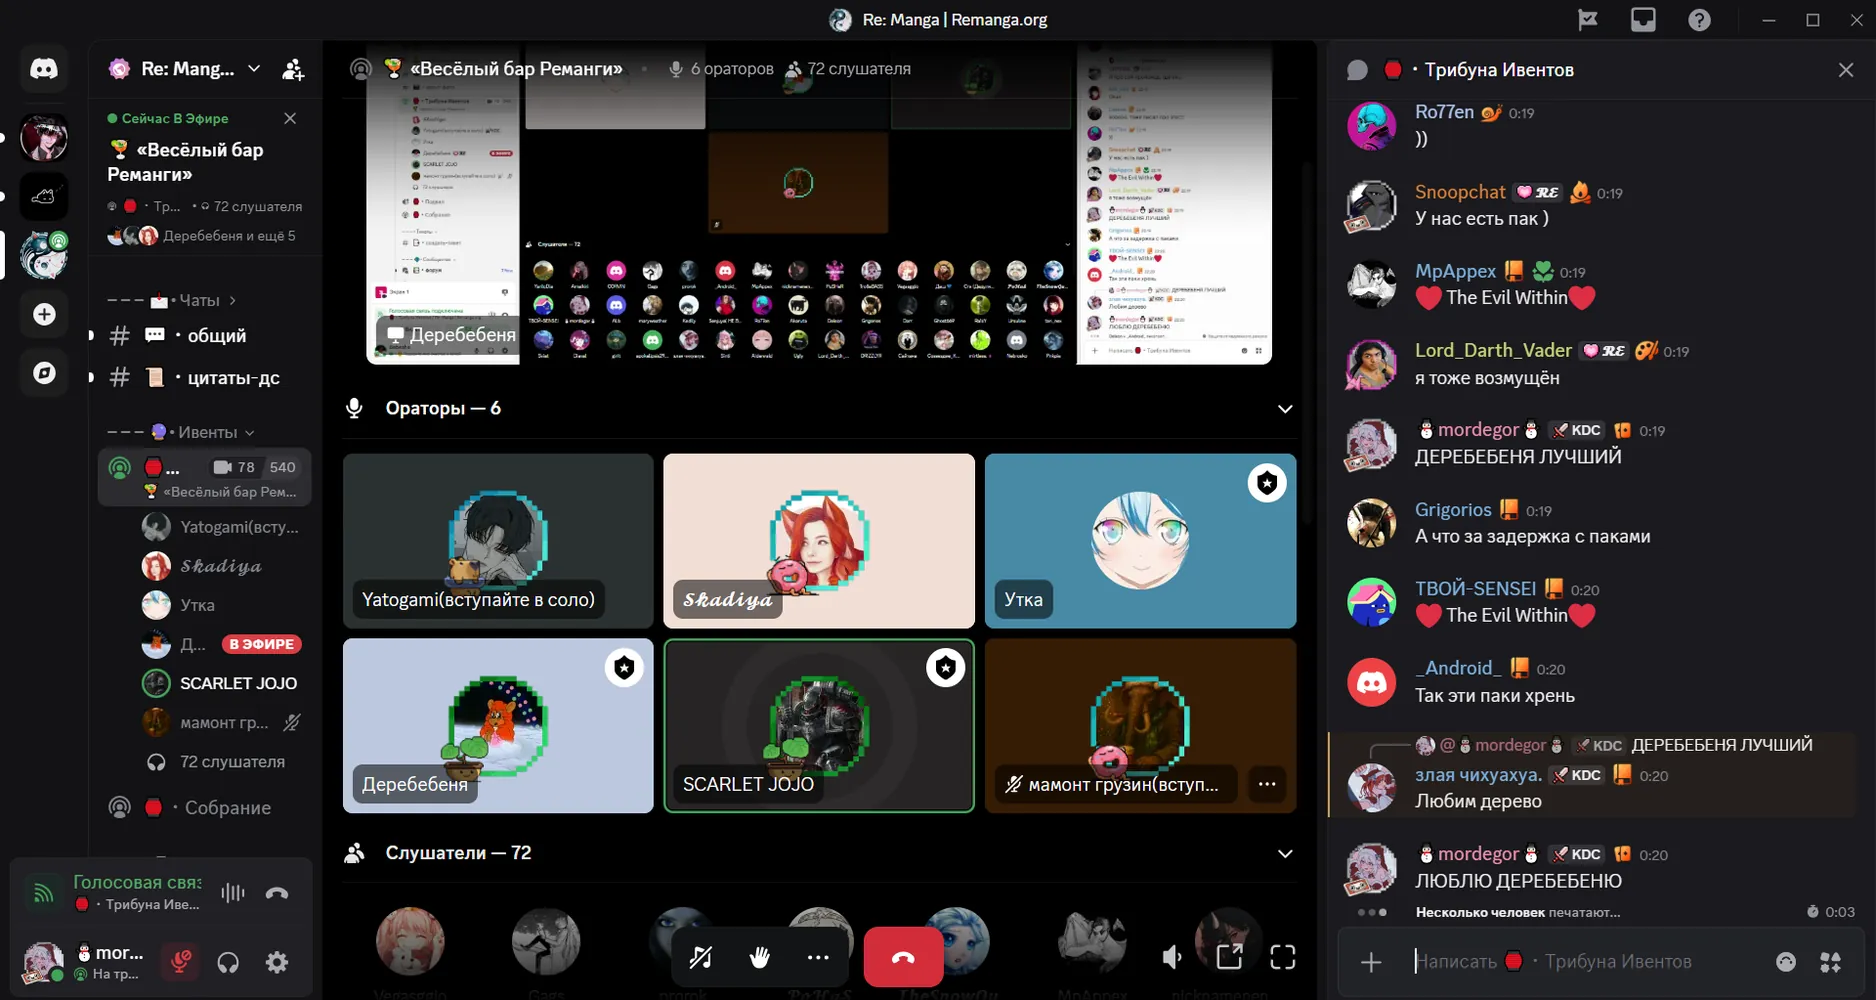1876x1000 pixels.
Task: Click В ЭФИРЕ live badge in sidebar
Action: coord(261,644)
